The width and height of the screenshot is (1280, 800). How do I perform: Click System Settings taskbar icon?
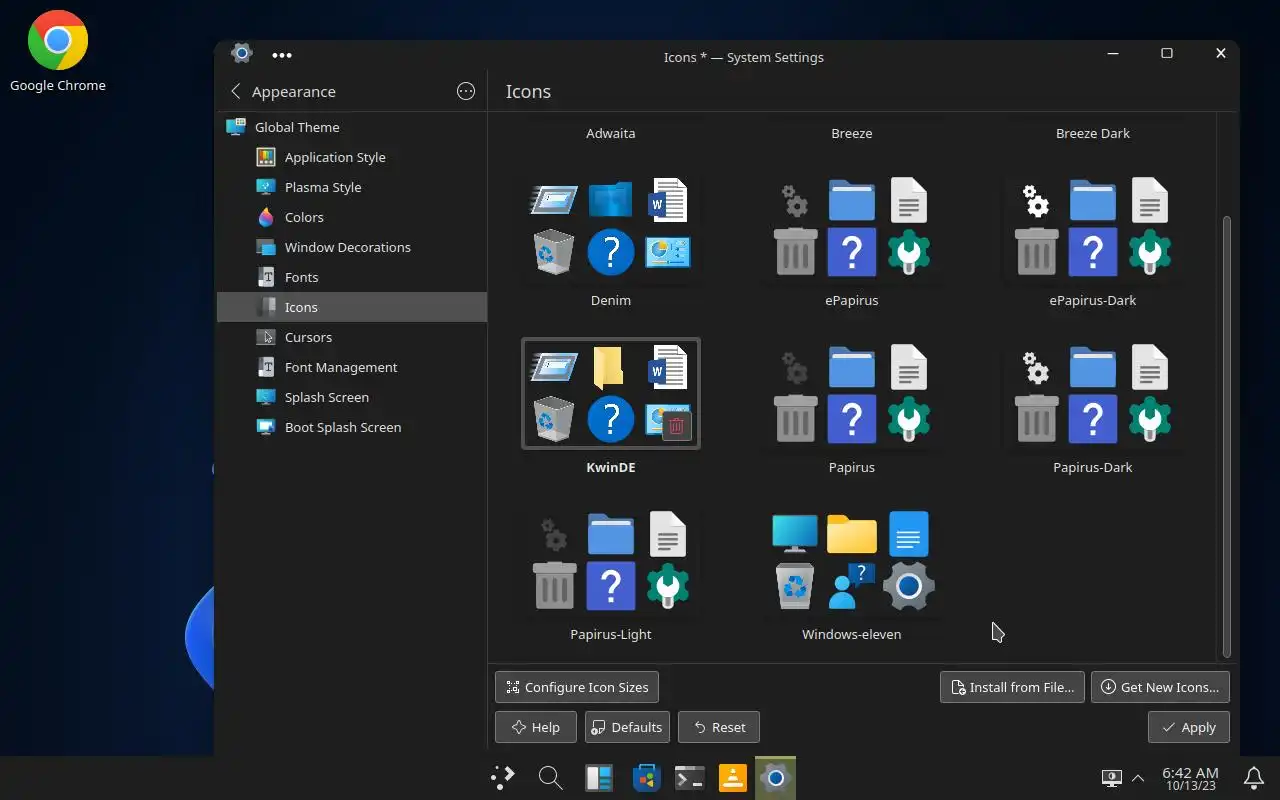click(775, 777)
